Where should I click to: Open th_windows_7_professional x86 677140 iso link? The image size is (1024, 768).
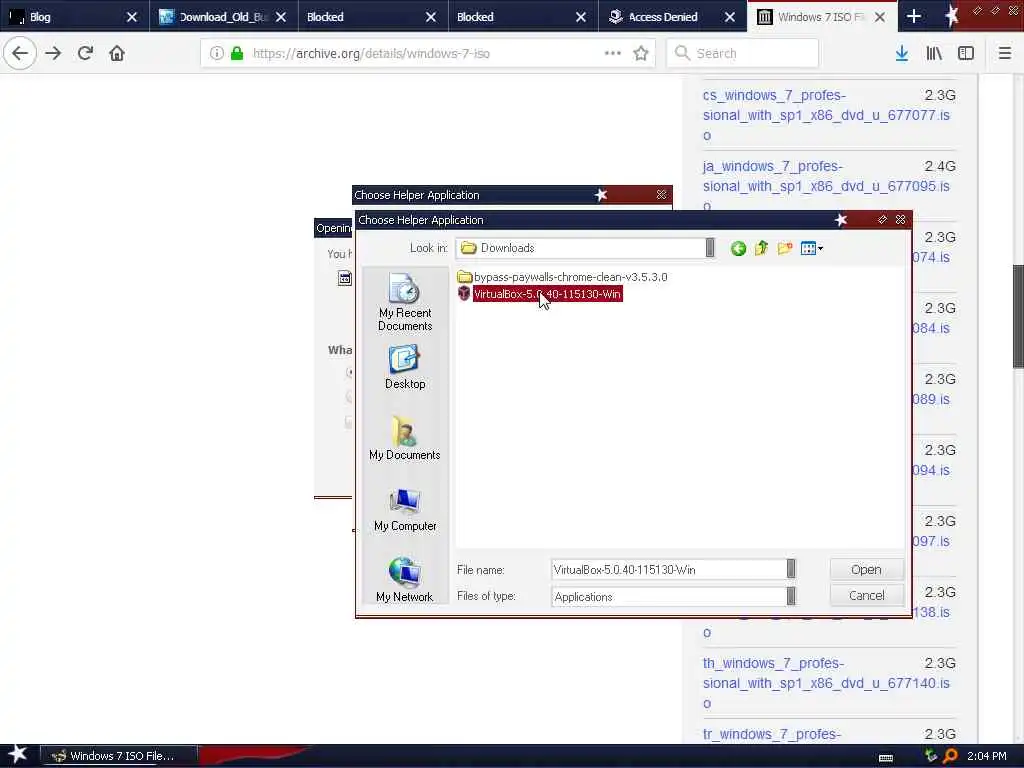[x=826, y=683]
